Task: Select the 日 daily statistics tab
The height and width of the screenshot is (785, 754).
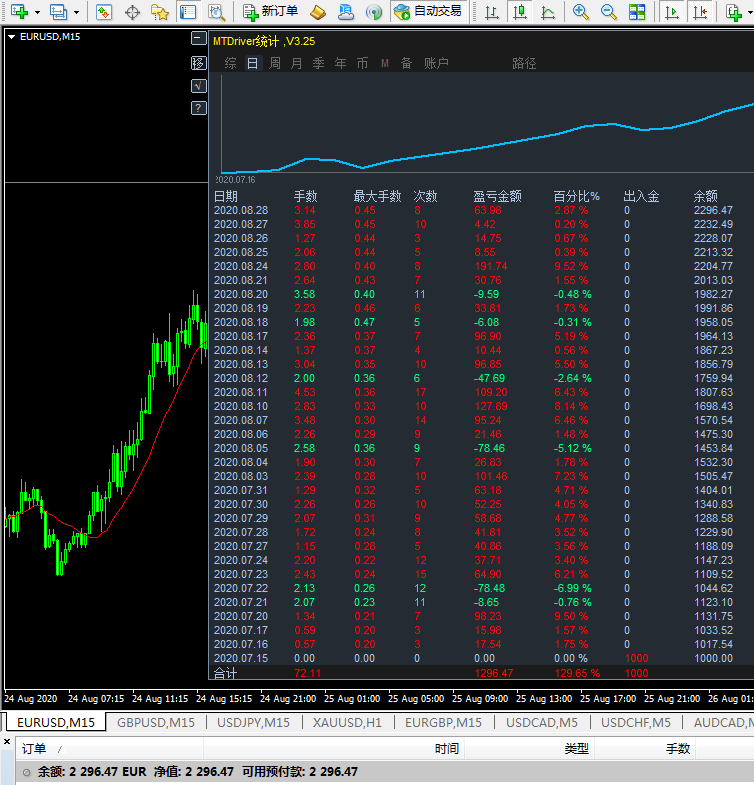Action: click(252, 63)
